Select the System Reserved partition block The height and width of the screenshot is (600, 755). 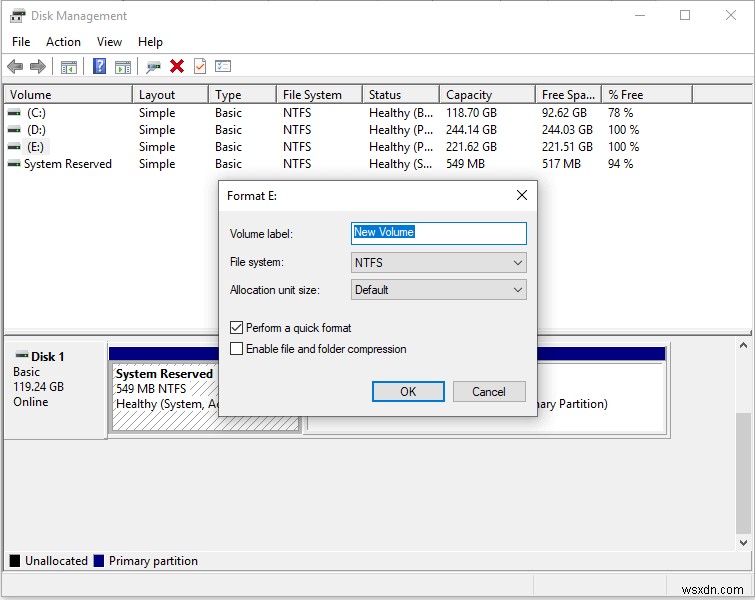206,397
